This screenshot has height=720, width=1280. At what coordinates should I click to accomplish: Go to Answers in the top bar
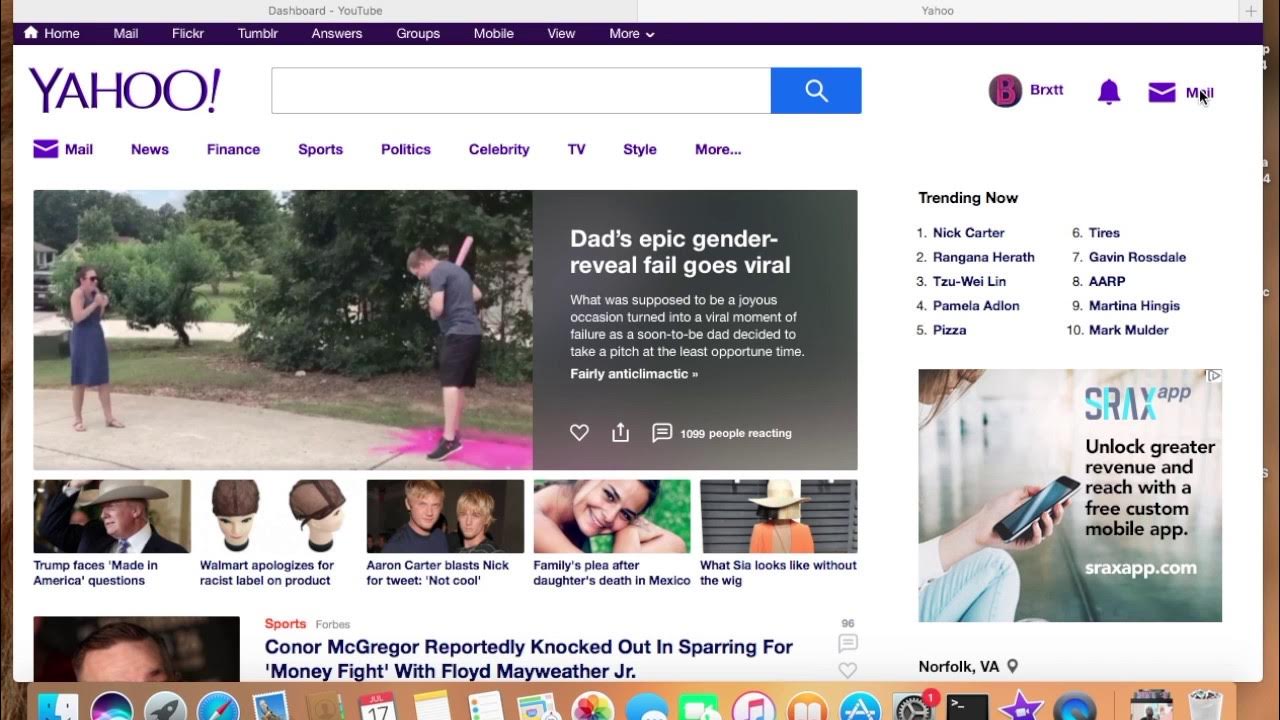tap(337, 33)
